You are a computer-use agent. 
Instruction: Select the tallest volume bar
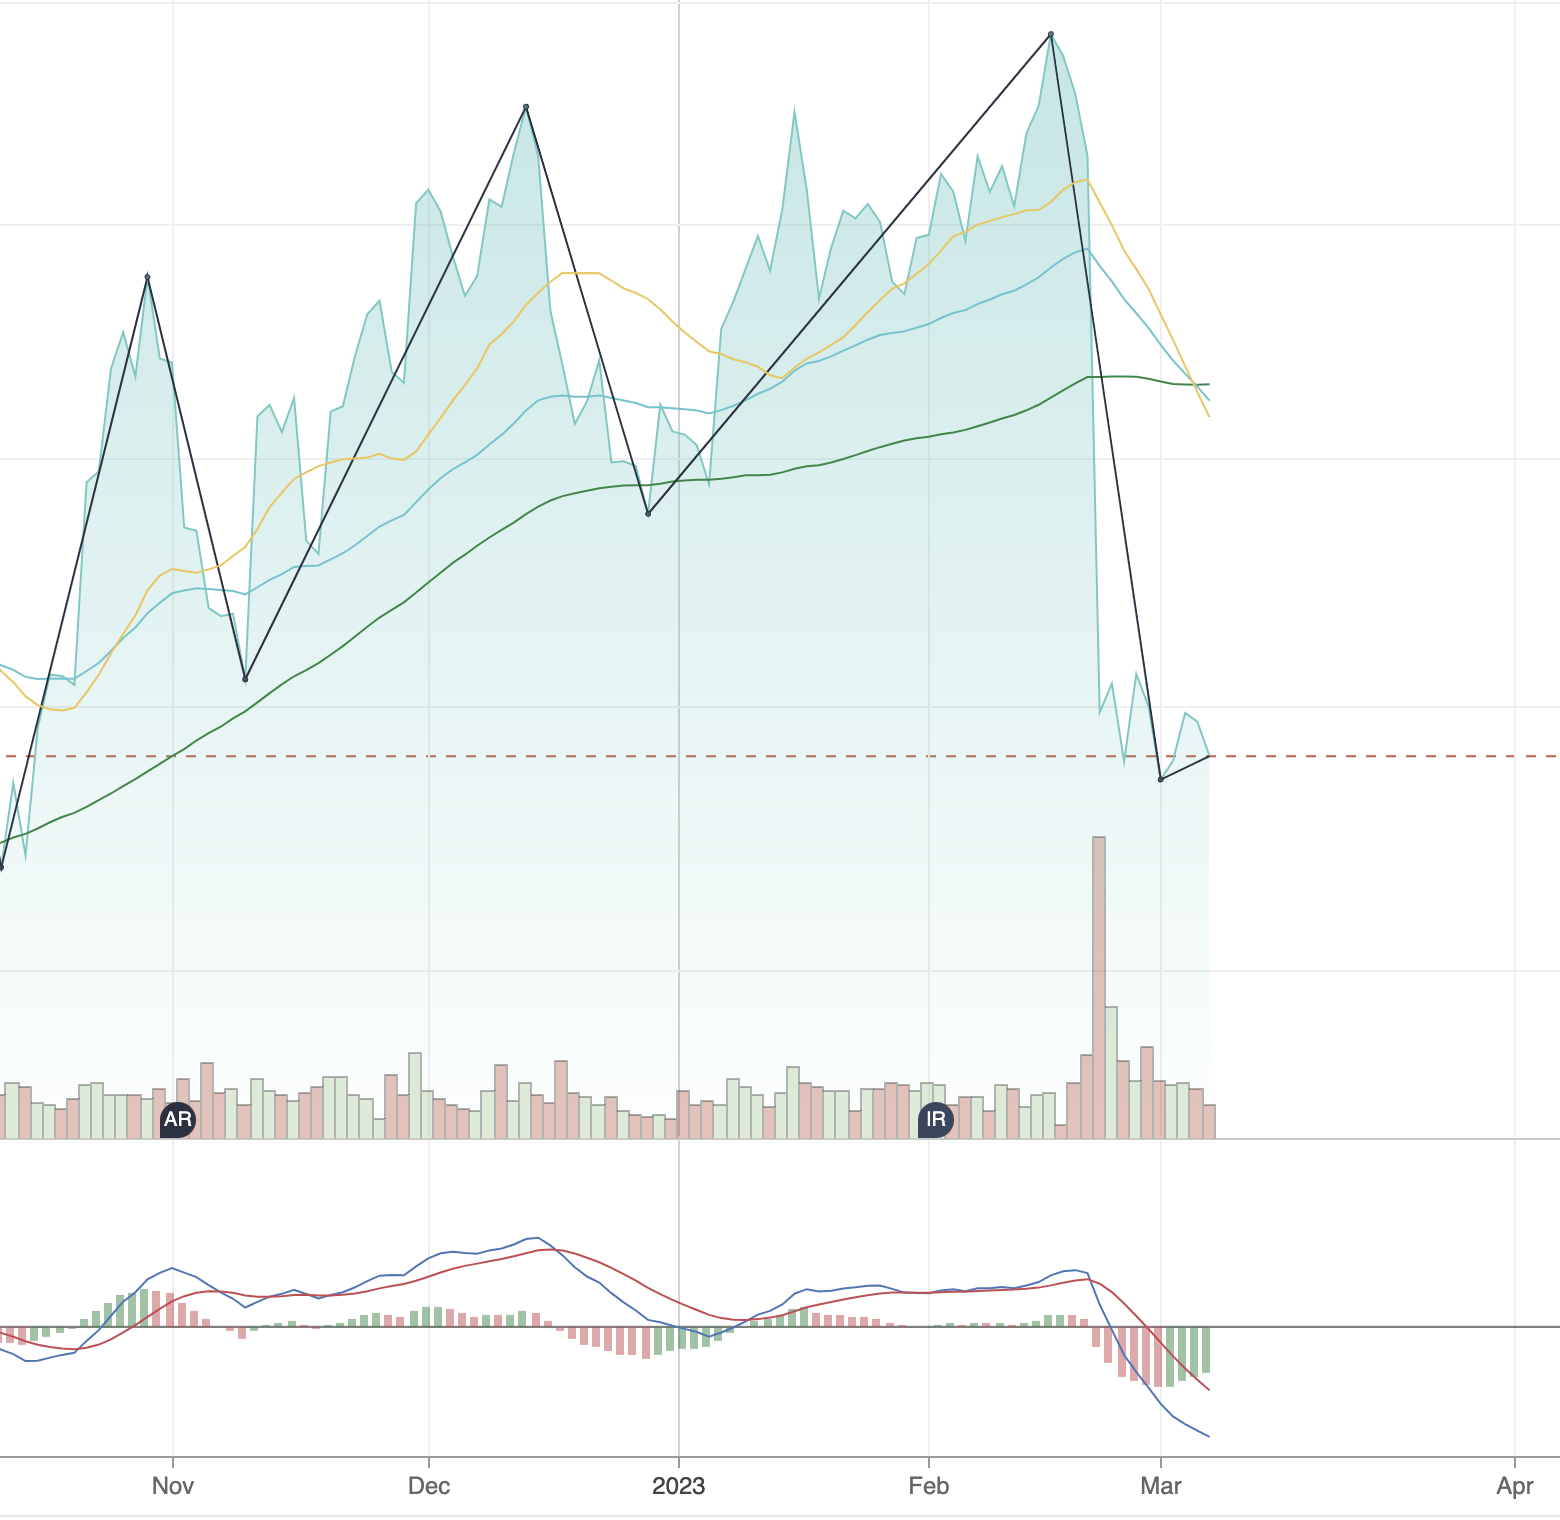click(x=1099, y=987)
